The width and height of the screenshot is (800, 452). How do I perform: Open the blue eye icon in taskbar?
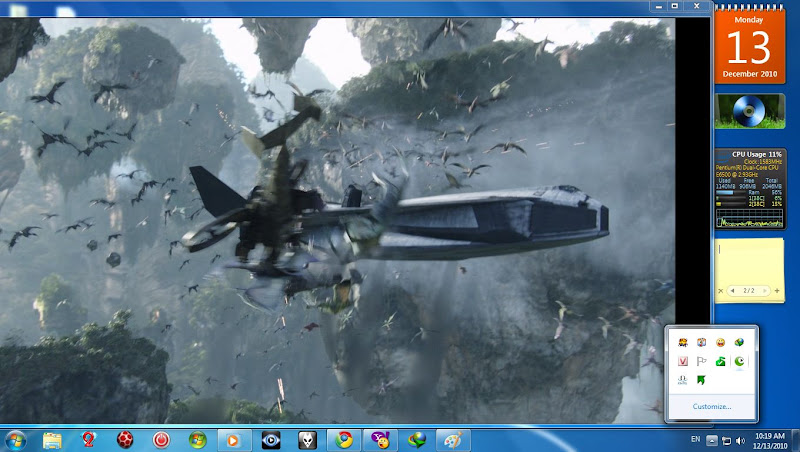(x=271, y=440)
